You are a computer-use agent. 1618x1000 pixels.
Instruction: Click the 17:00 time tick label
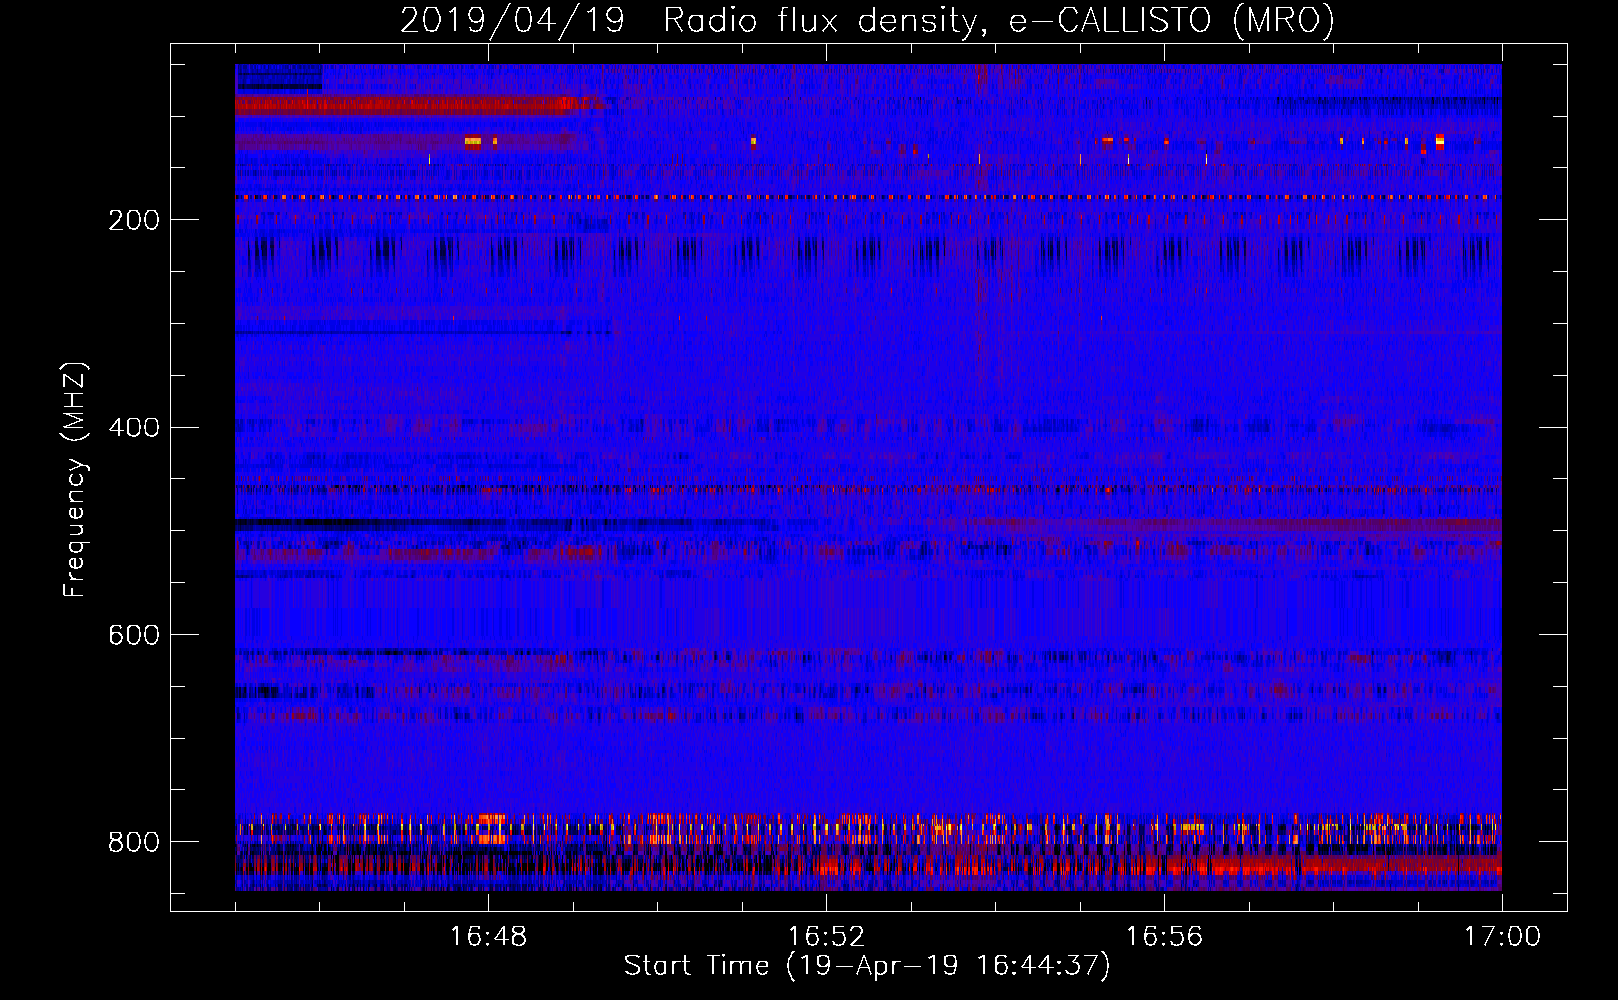pyautogui.click(x=1502, y=937)
